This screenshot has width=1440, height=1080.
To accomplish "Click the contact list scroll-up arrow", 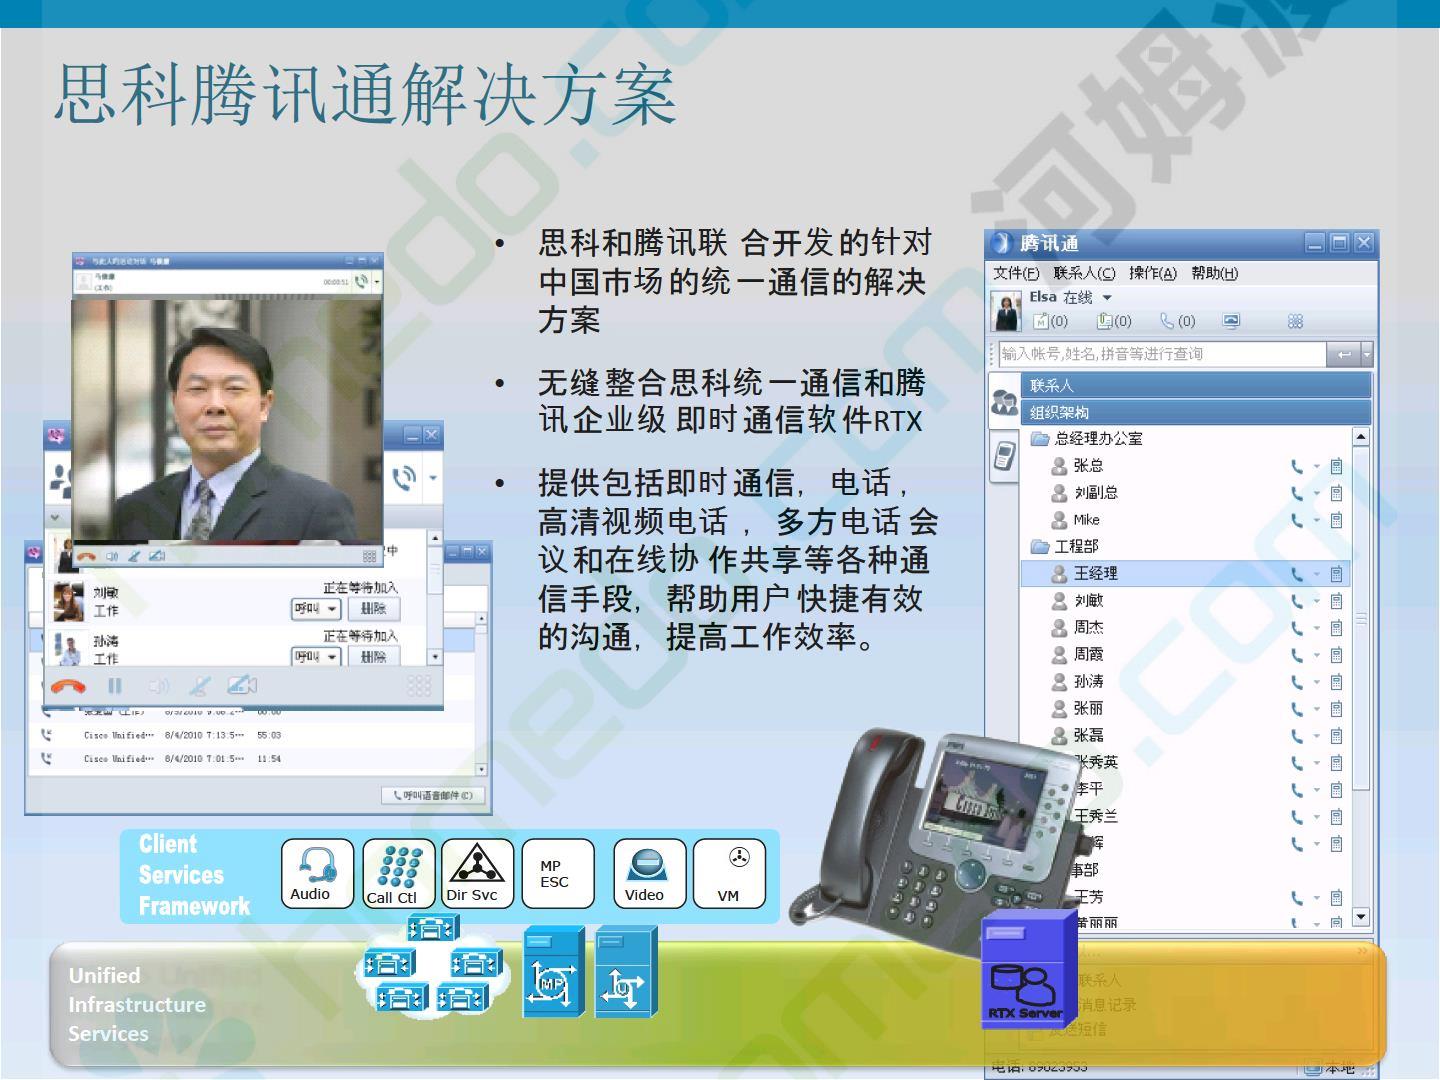I will (1360, 437).
